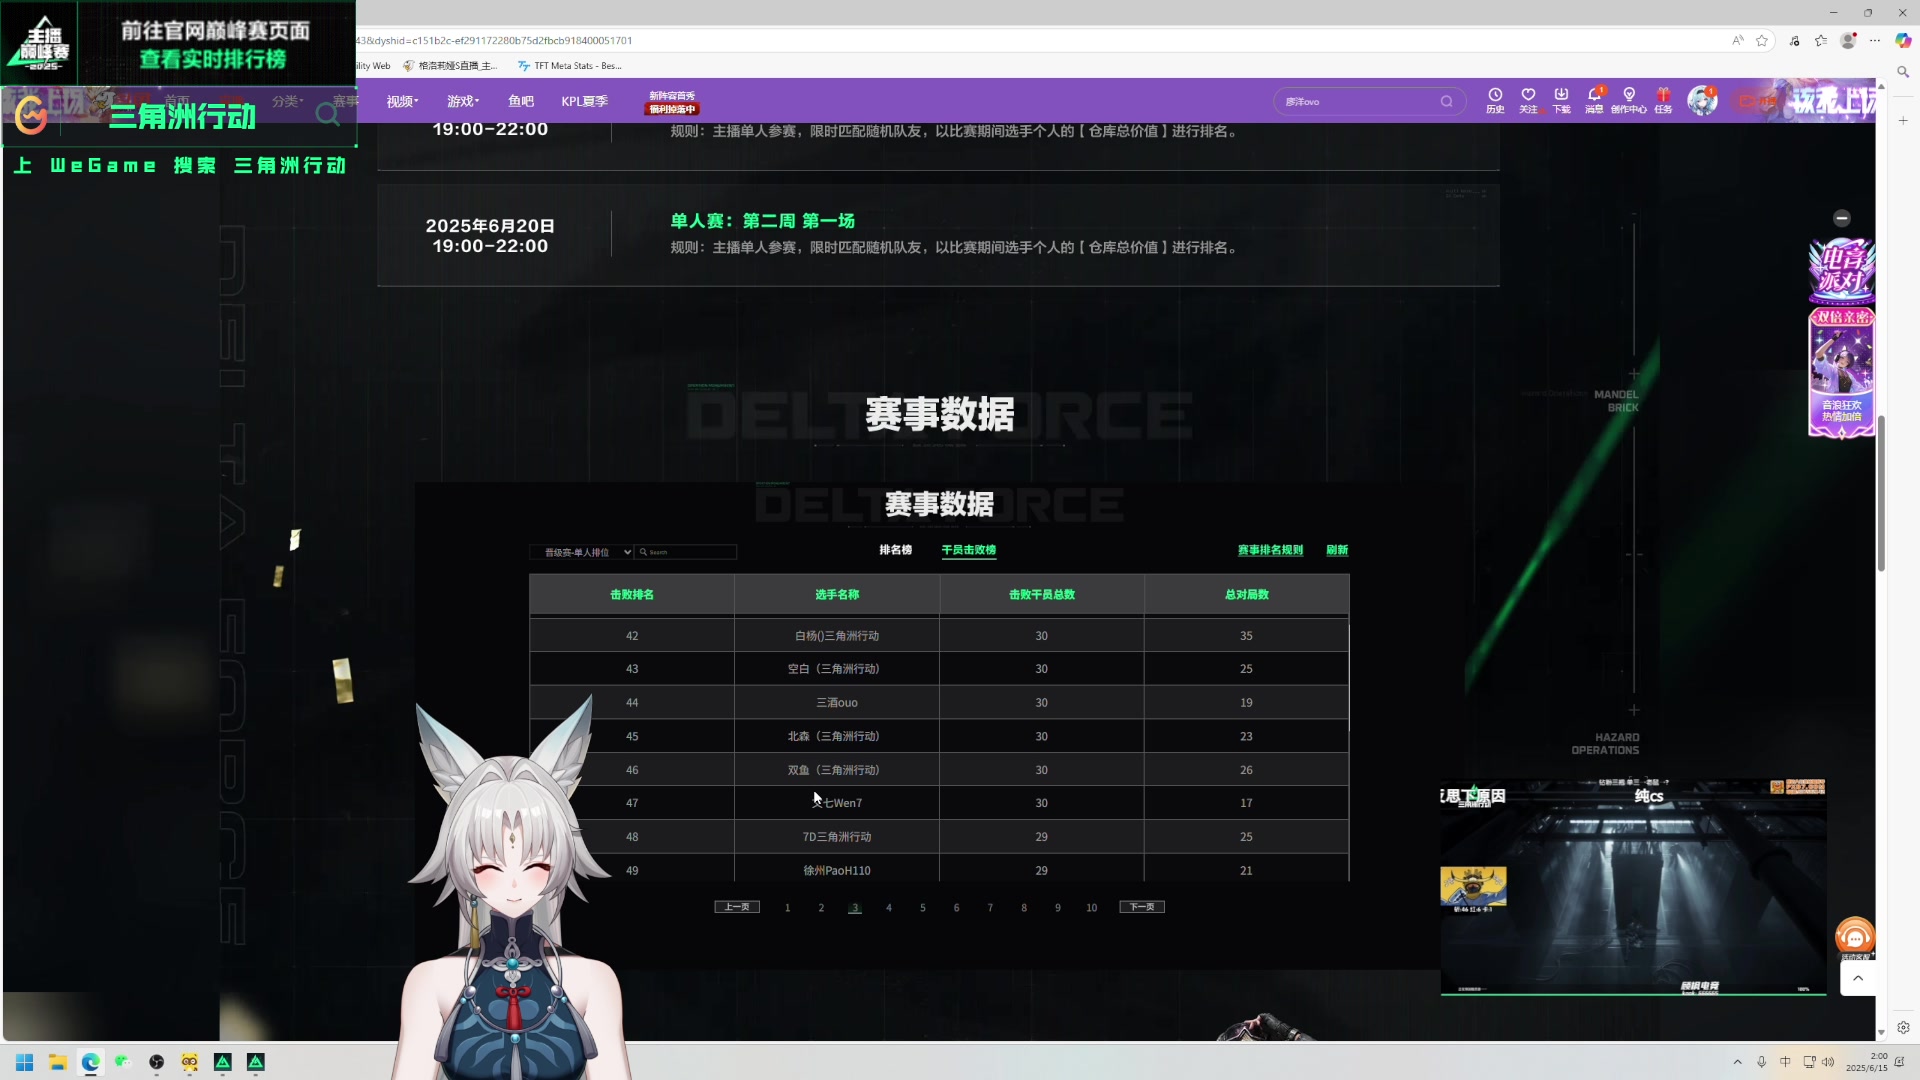Click the floating live stream video player
The width and height of the screenshot is (1920, 1080).
pos(1633,887)
